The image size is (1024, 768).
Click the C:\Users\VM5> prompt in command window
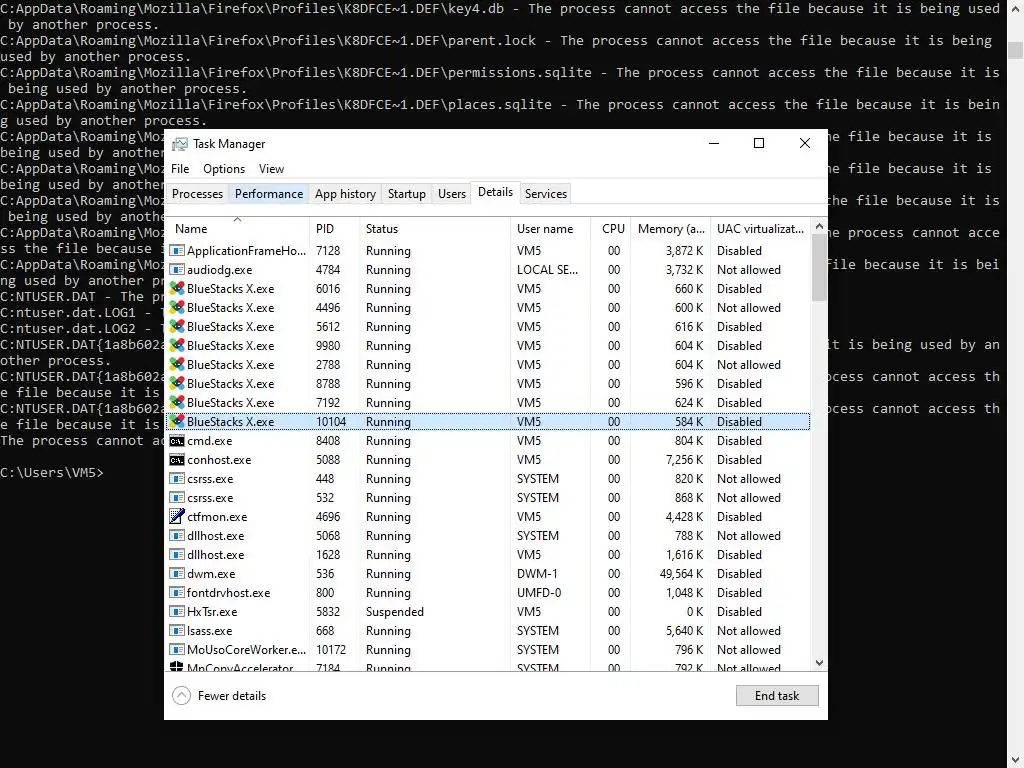pyautogui.click(x=52, y=472)
